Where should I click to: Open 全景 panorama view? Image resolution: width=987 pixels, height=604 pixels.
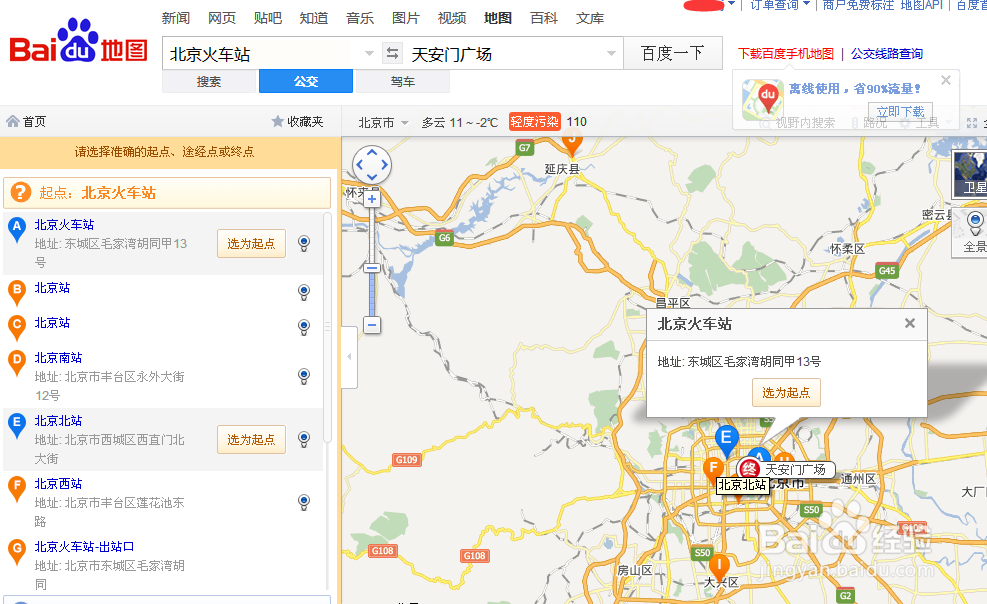970,233
